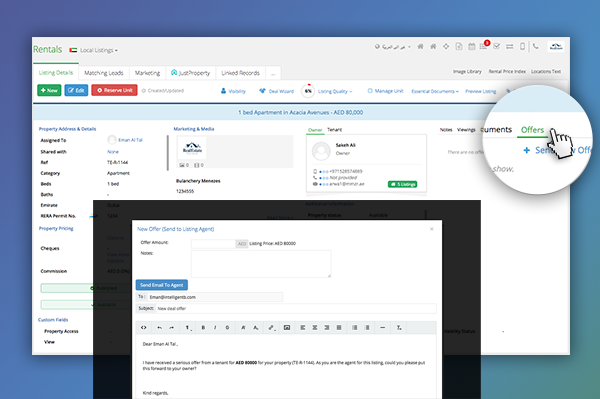Switch to JustProperty tab

(191, 73)
